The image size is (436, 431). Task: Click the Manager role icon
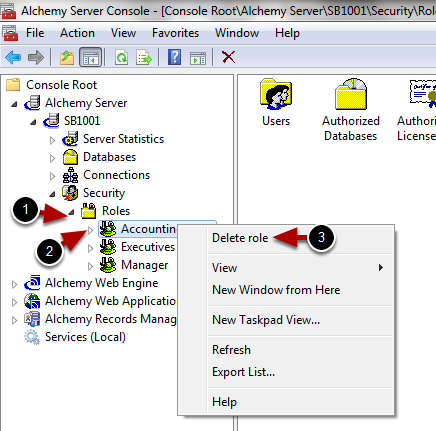click(108, 265)
